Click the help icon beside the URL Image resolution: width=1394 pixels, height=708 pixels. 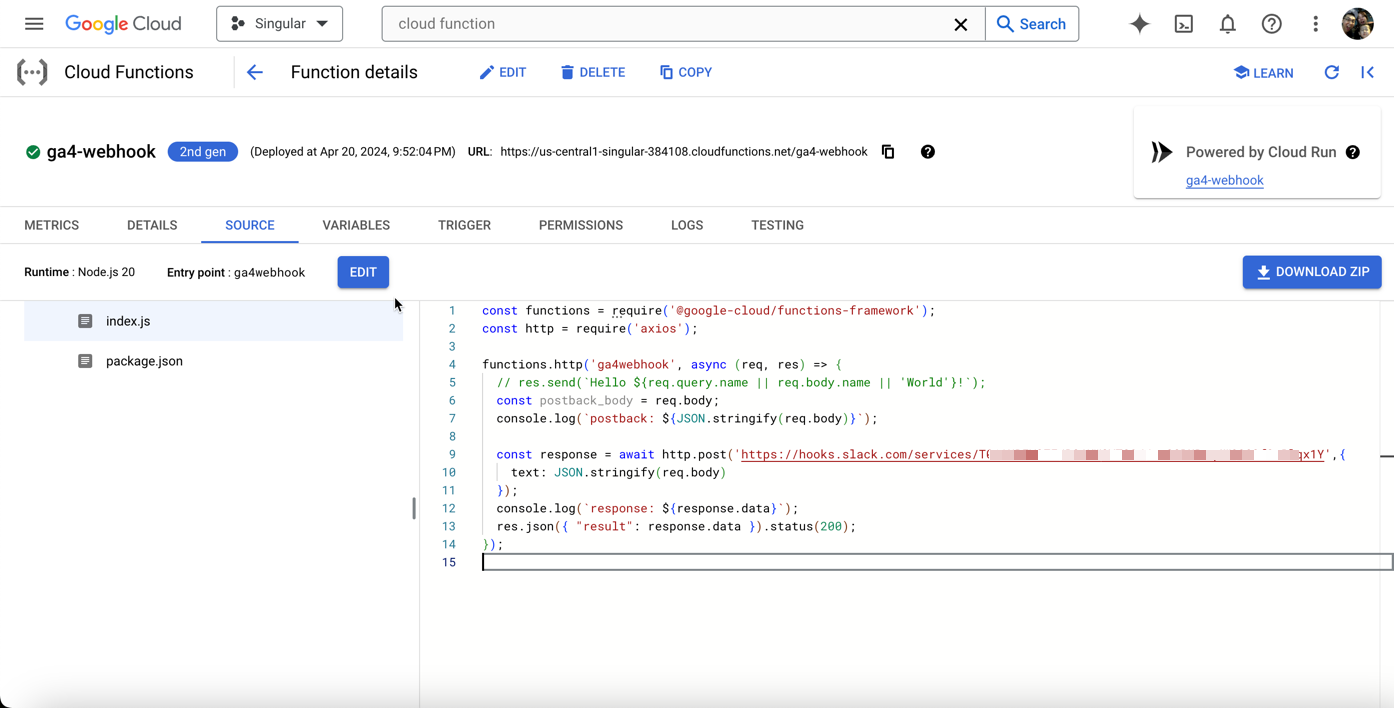(928, 152)
